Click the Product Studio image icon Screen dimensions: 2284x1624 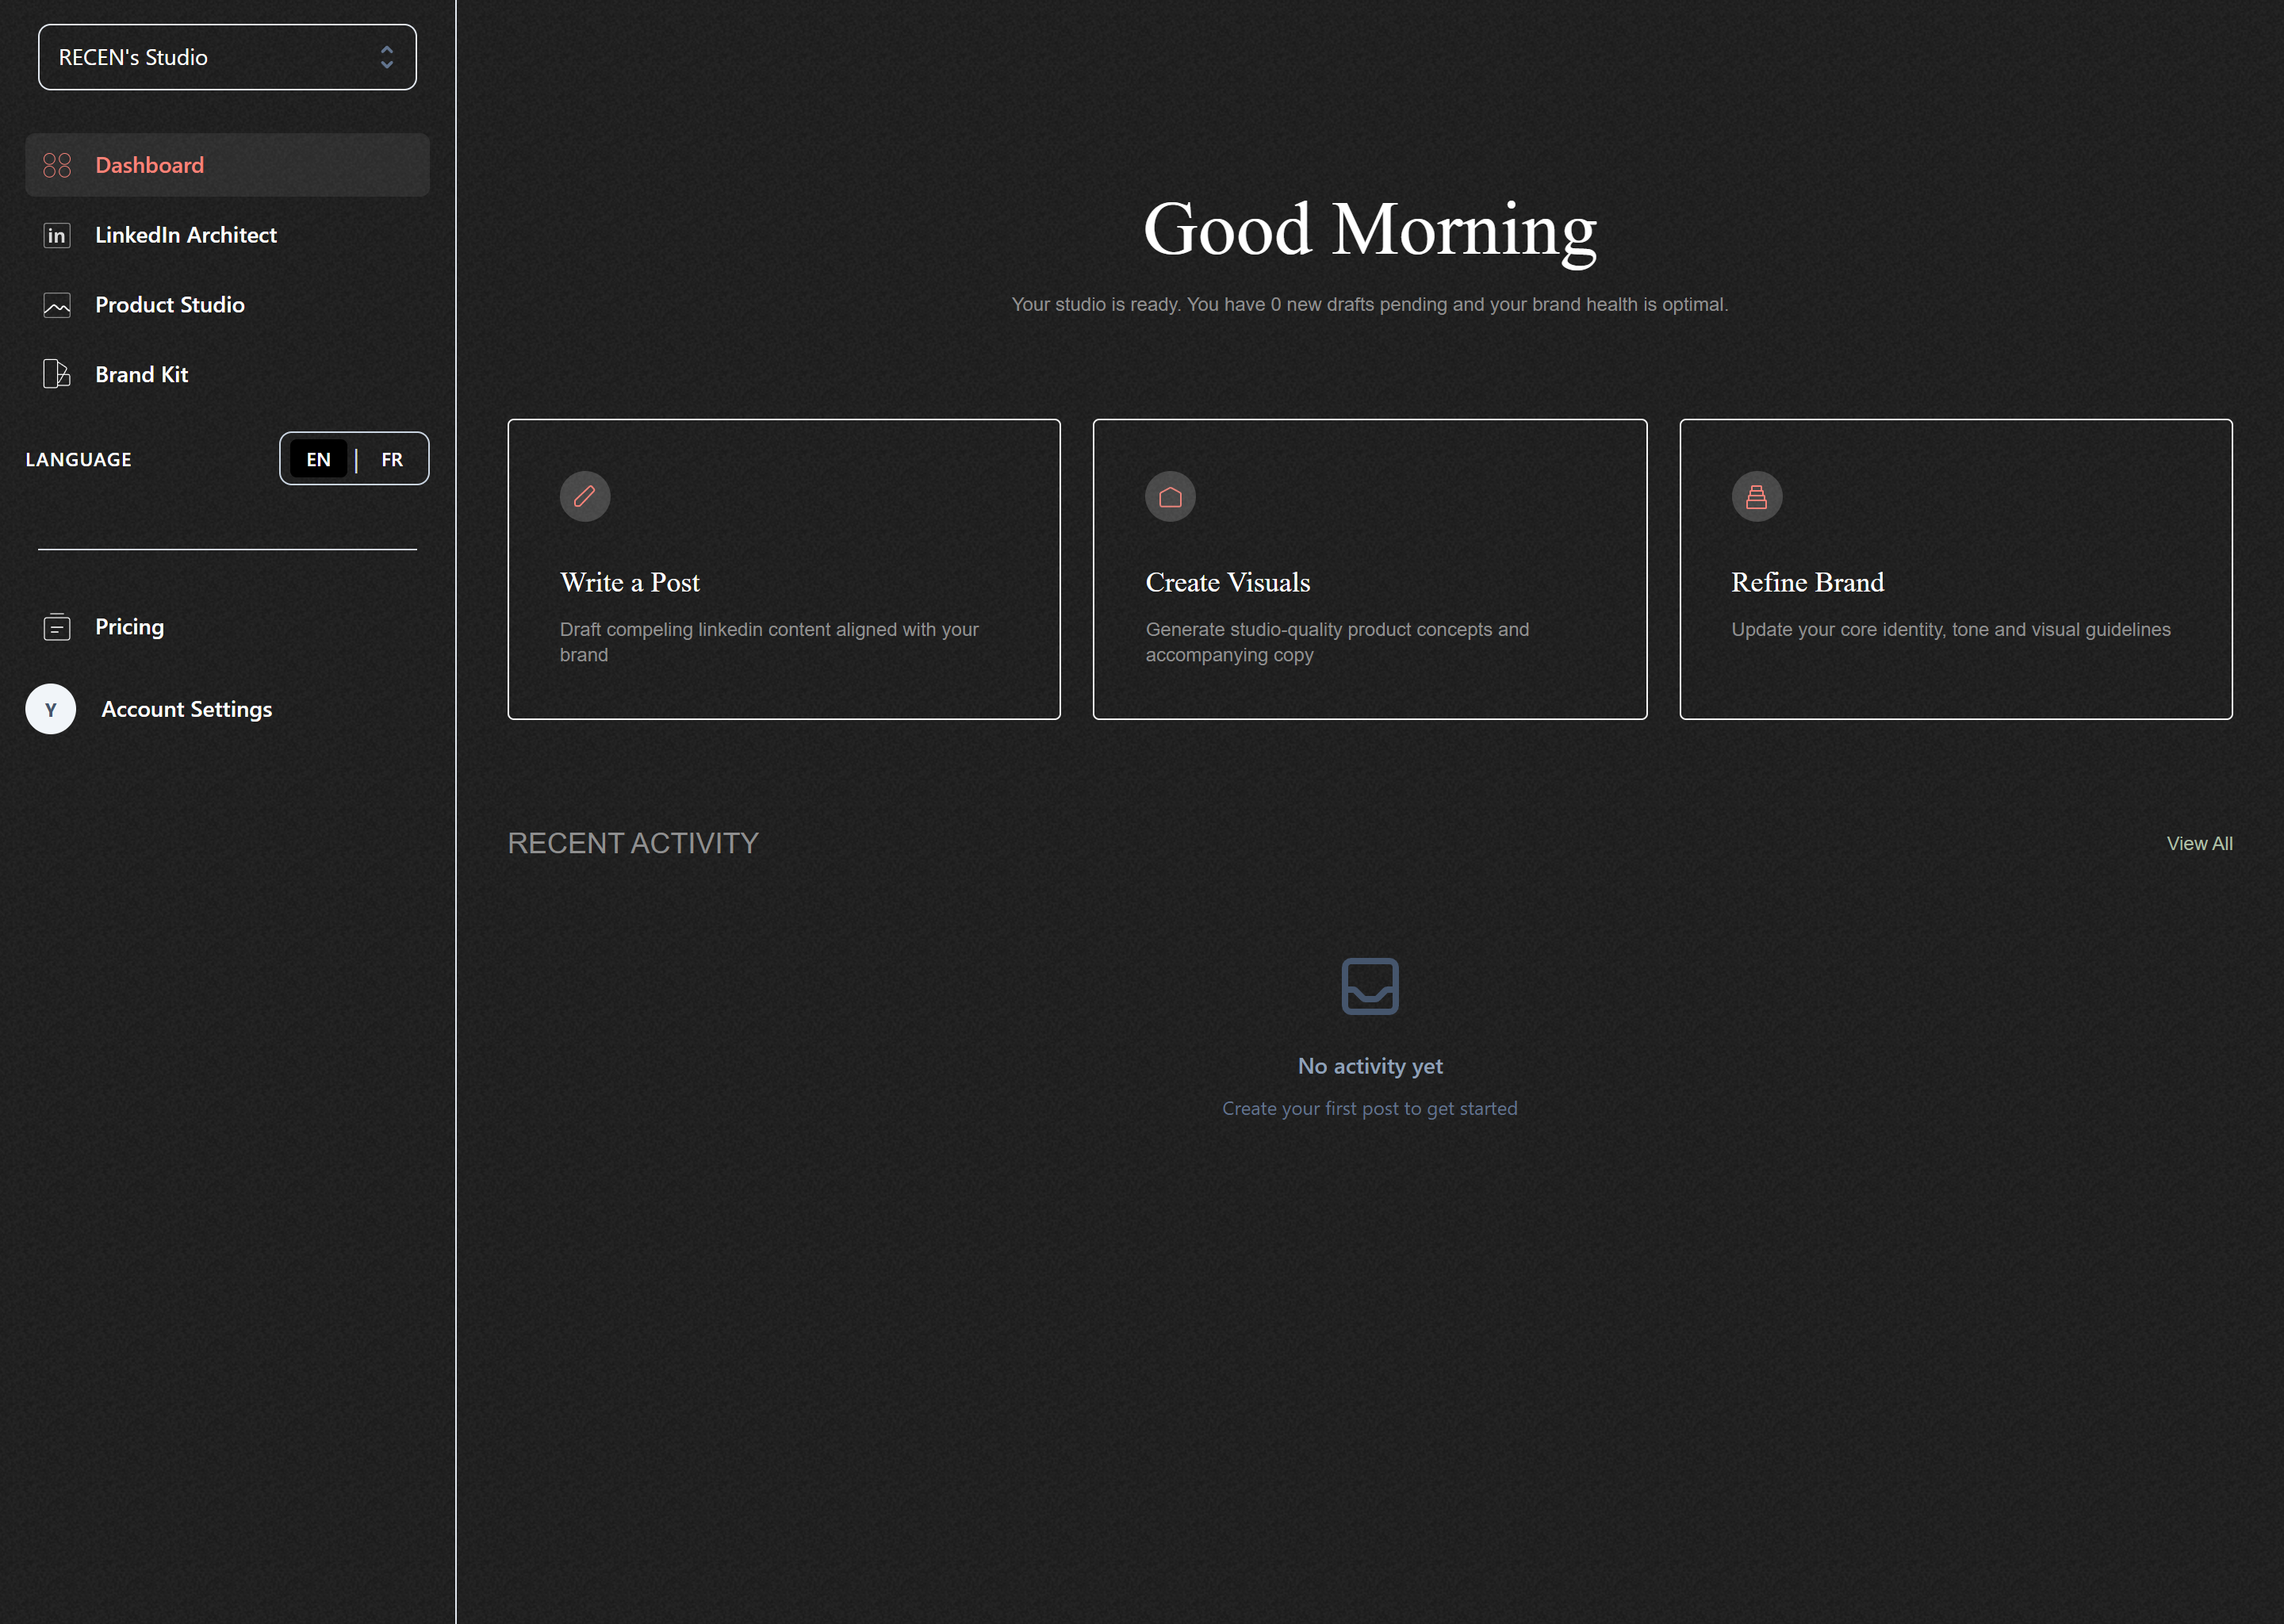57,304
